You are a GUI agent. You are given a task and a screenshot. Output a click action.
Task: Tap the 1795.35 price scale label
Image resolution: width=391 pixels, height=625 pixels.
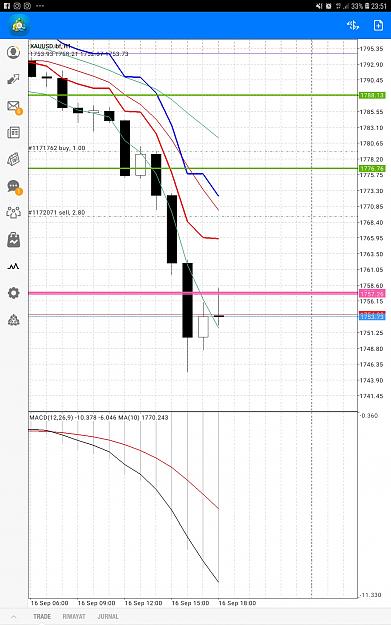click(x=371, y=49)
